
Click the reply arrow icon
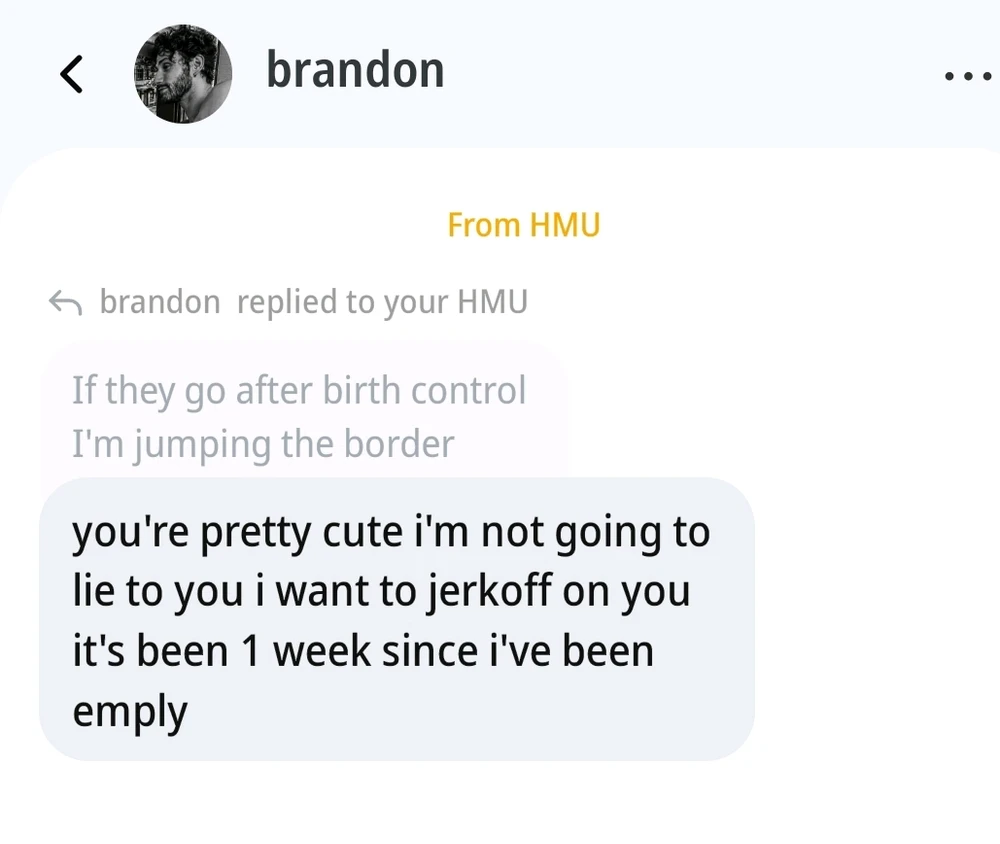pos(65,302)
